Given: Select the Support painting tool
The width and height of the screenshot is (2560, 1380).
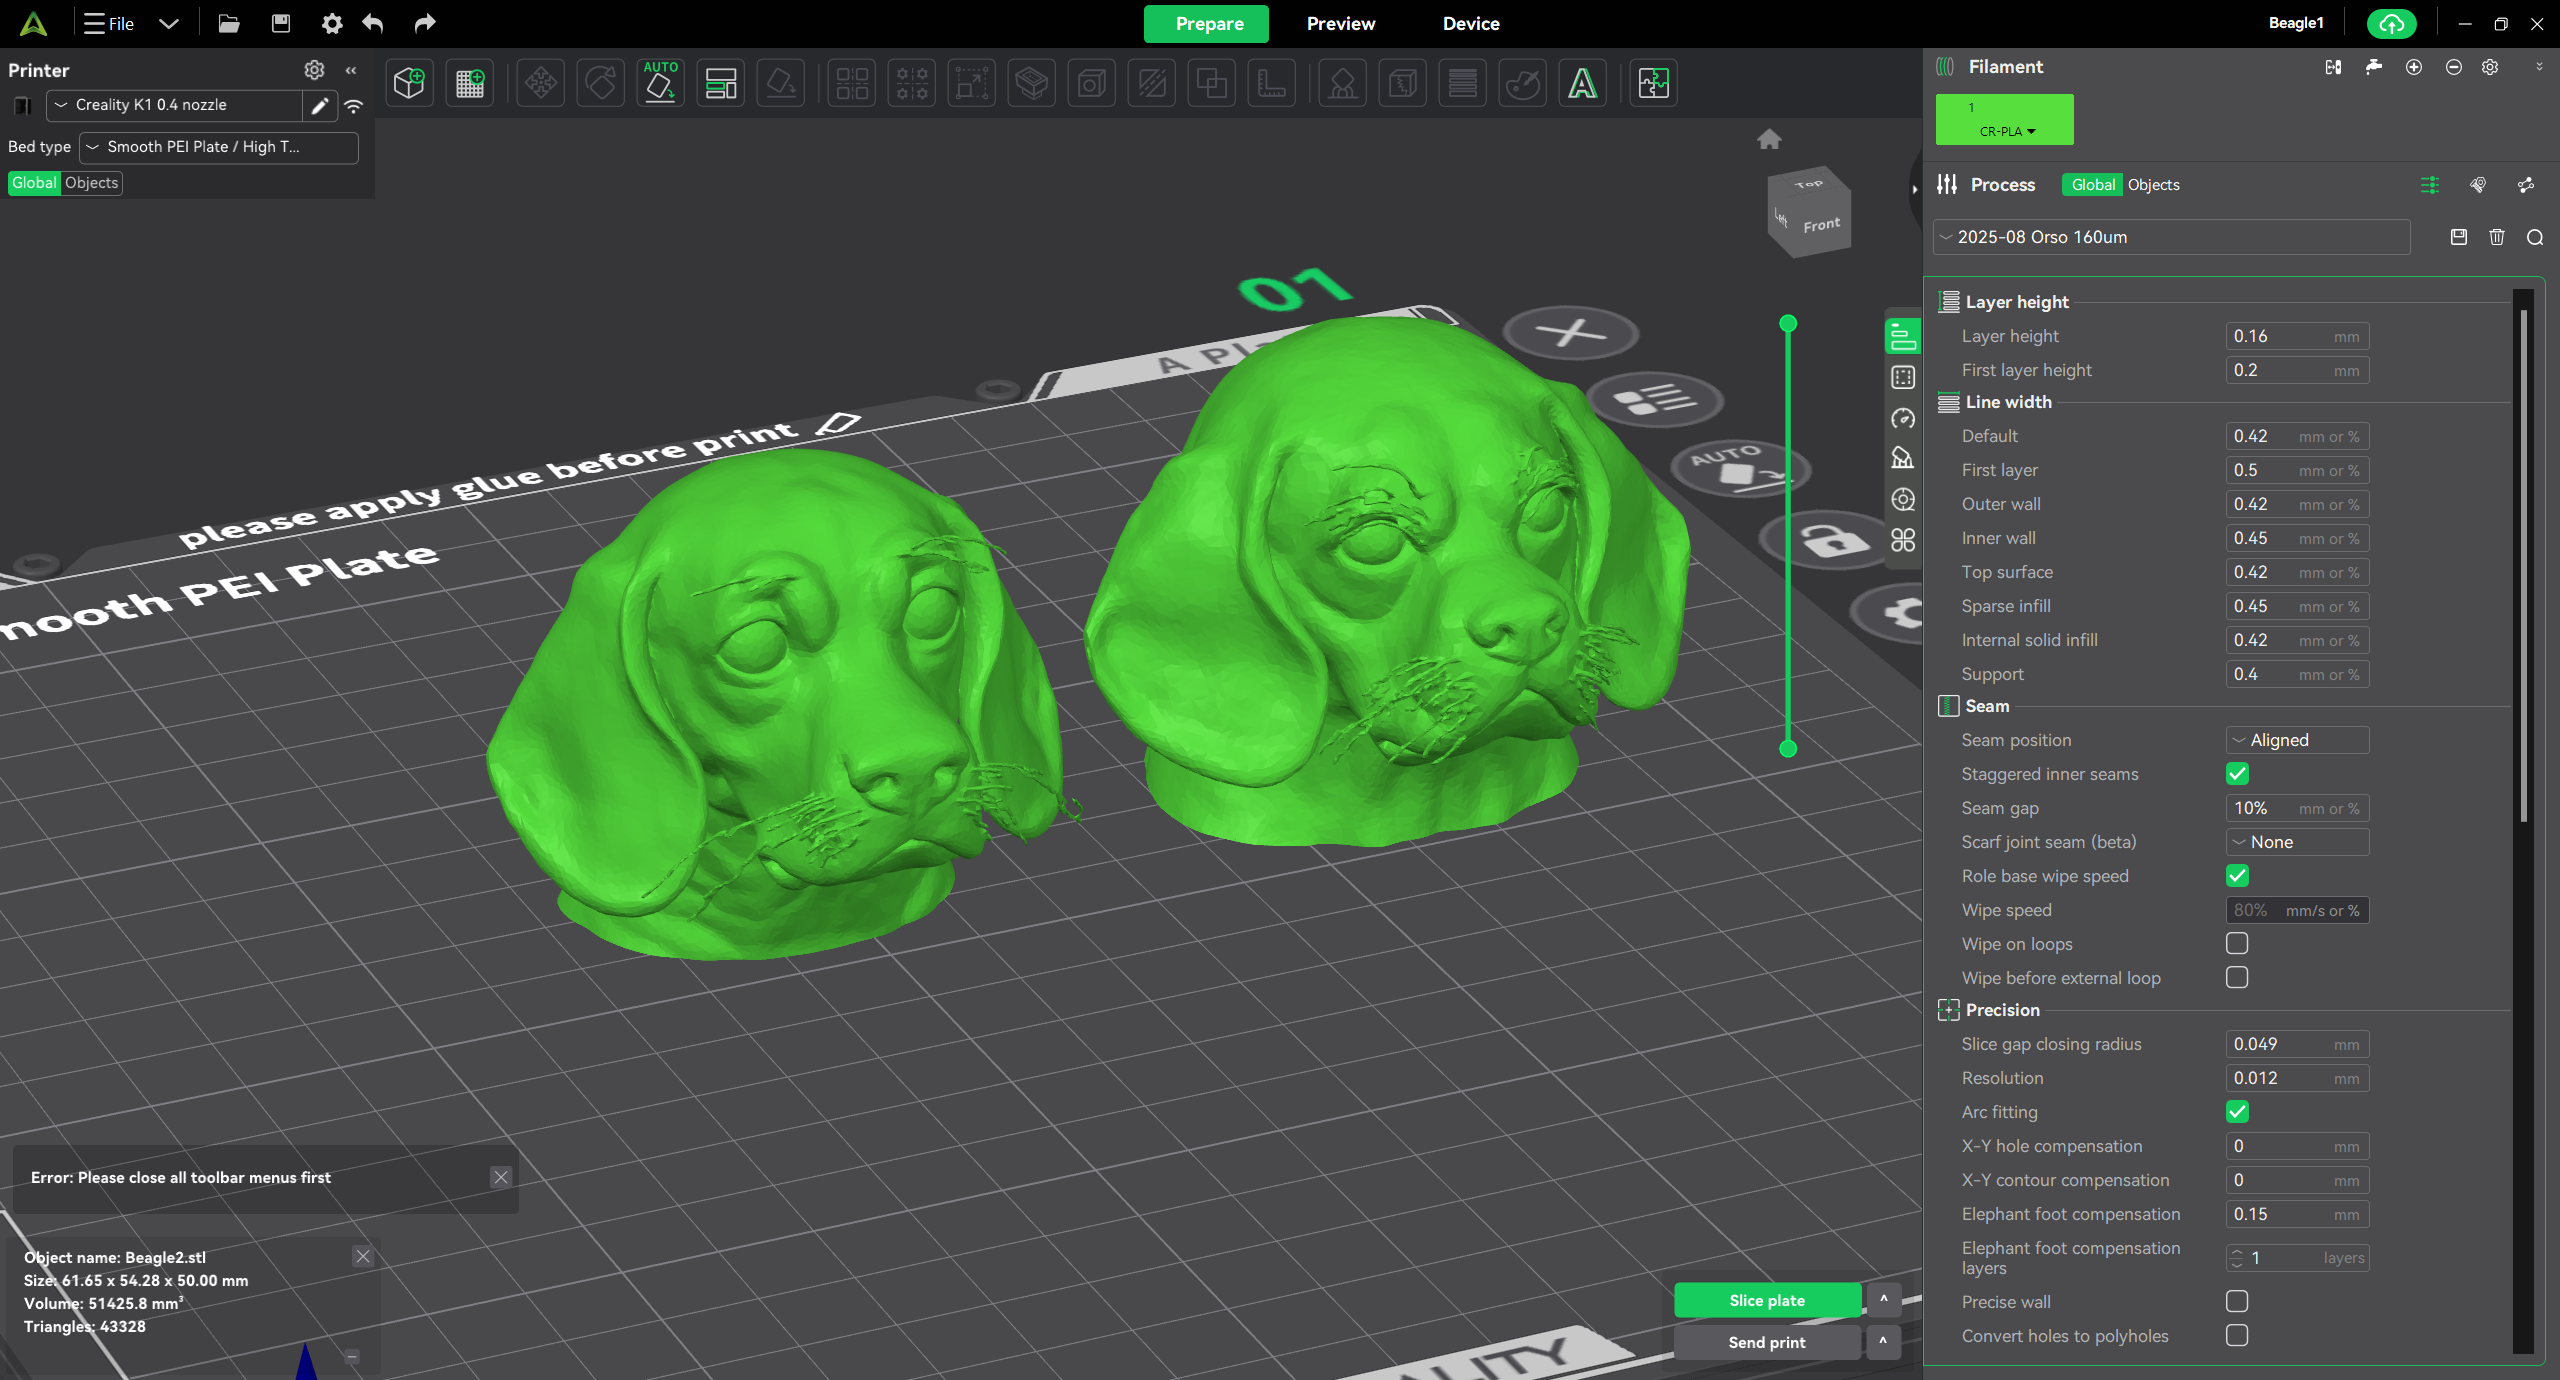Looking at the screenshot, I should click(x=1343, y=83).
